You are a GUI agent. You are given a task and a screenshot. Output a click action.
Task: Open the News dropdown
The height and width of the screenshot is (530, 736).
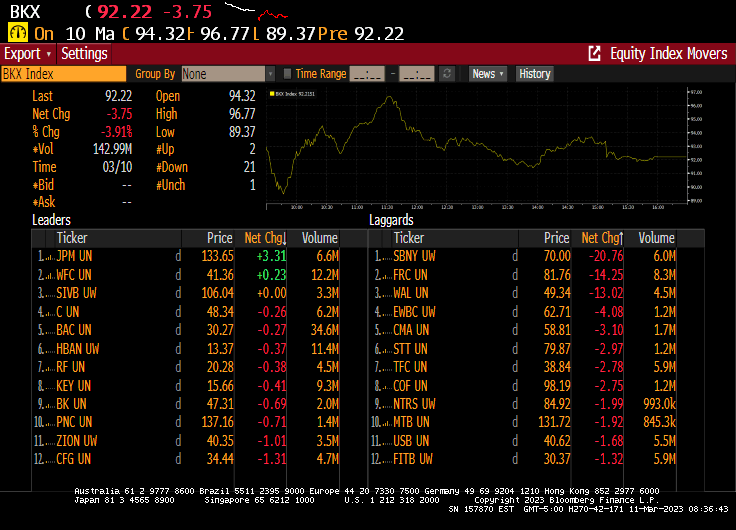(x=487, y=74)
